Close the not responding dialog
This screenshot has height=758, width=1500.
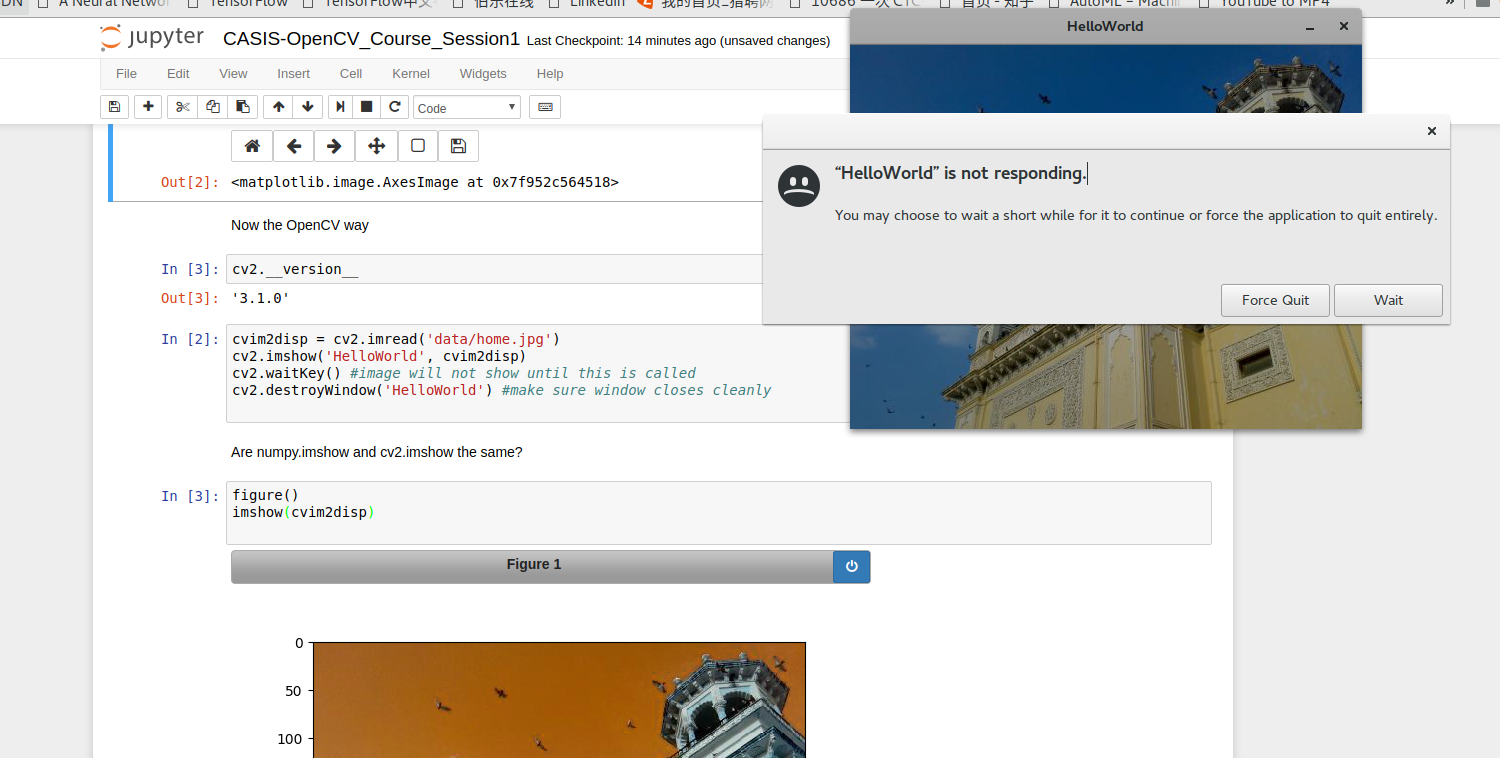pyautogui.click(x=1431, y=131)
